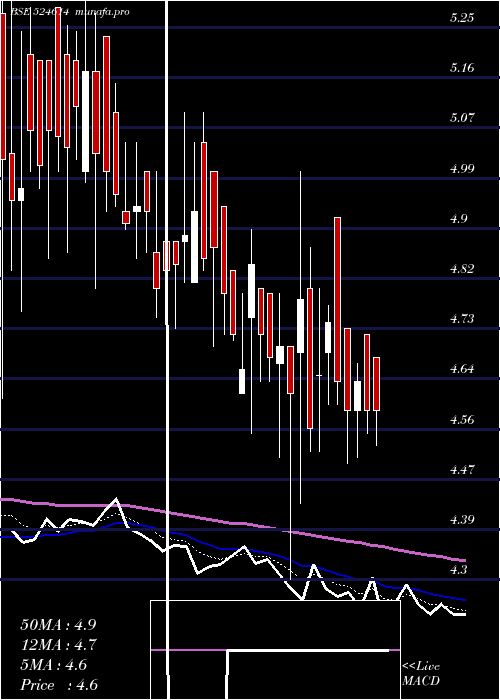Click the 4.3 price axis label
The image size is (500, 700).
pos(458,570)
